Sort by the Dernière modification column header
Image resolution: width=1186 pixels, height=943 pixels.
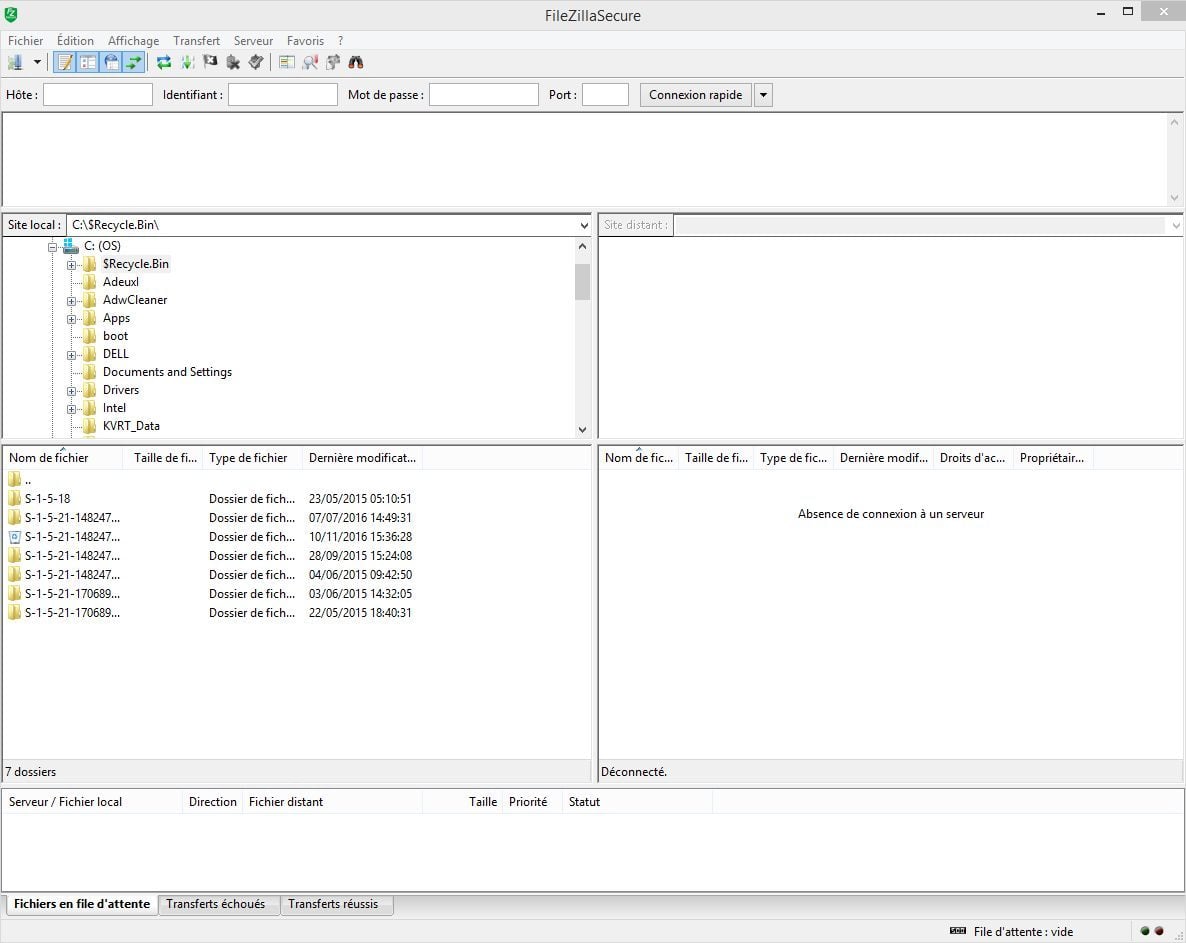pos(362,458)
